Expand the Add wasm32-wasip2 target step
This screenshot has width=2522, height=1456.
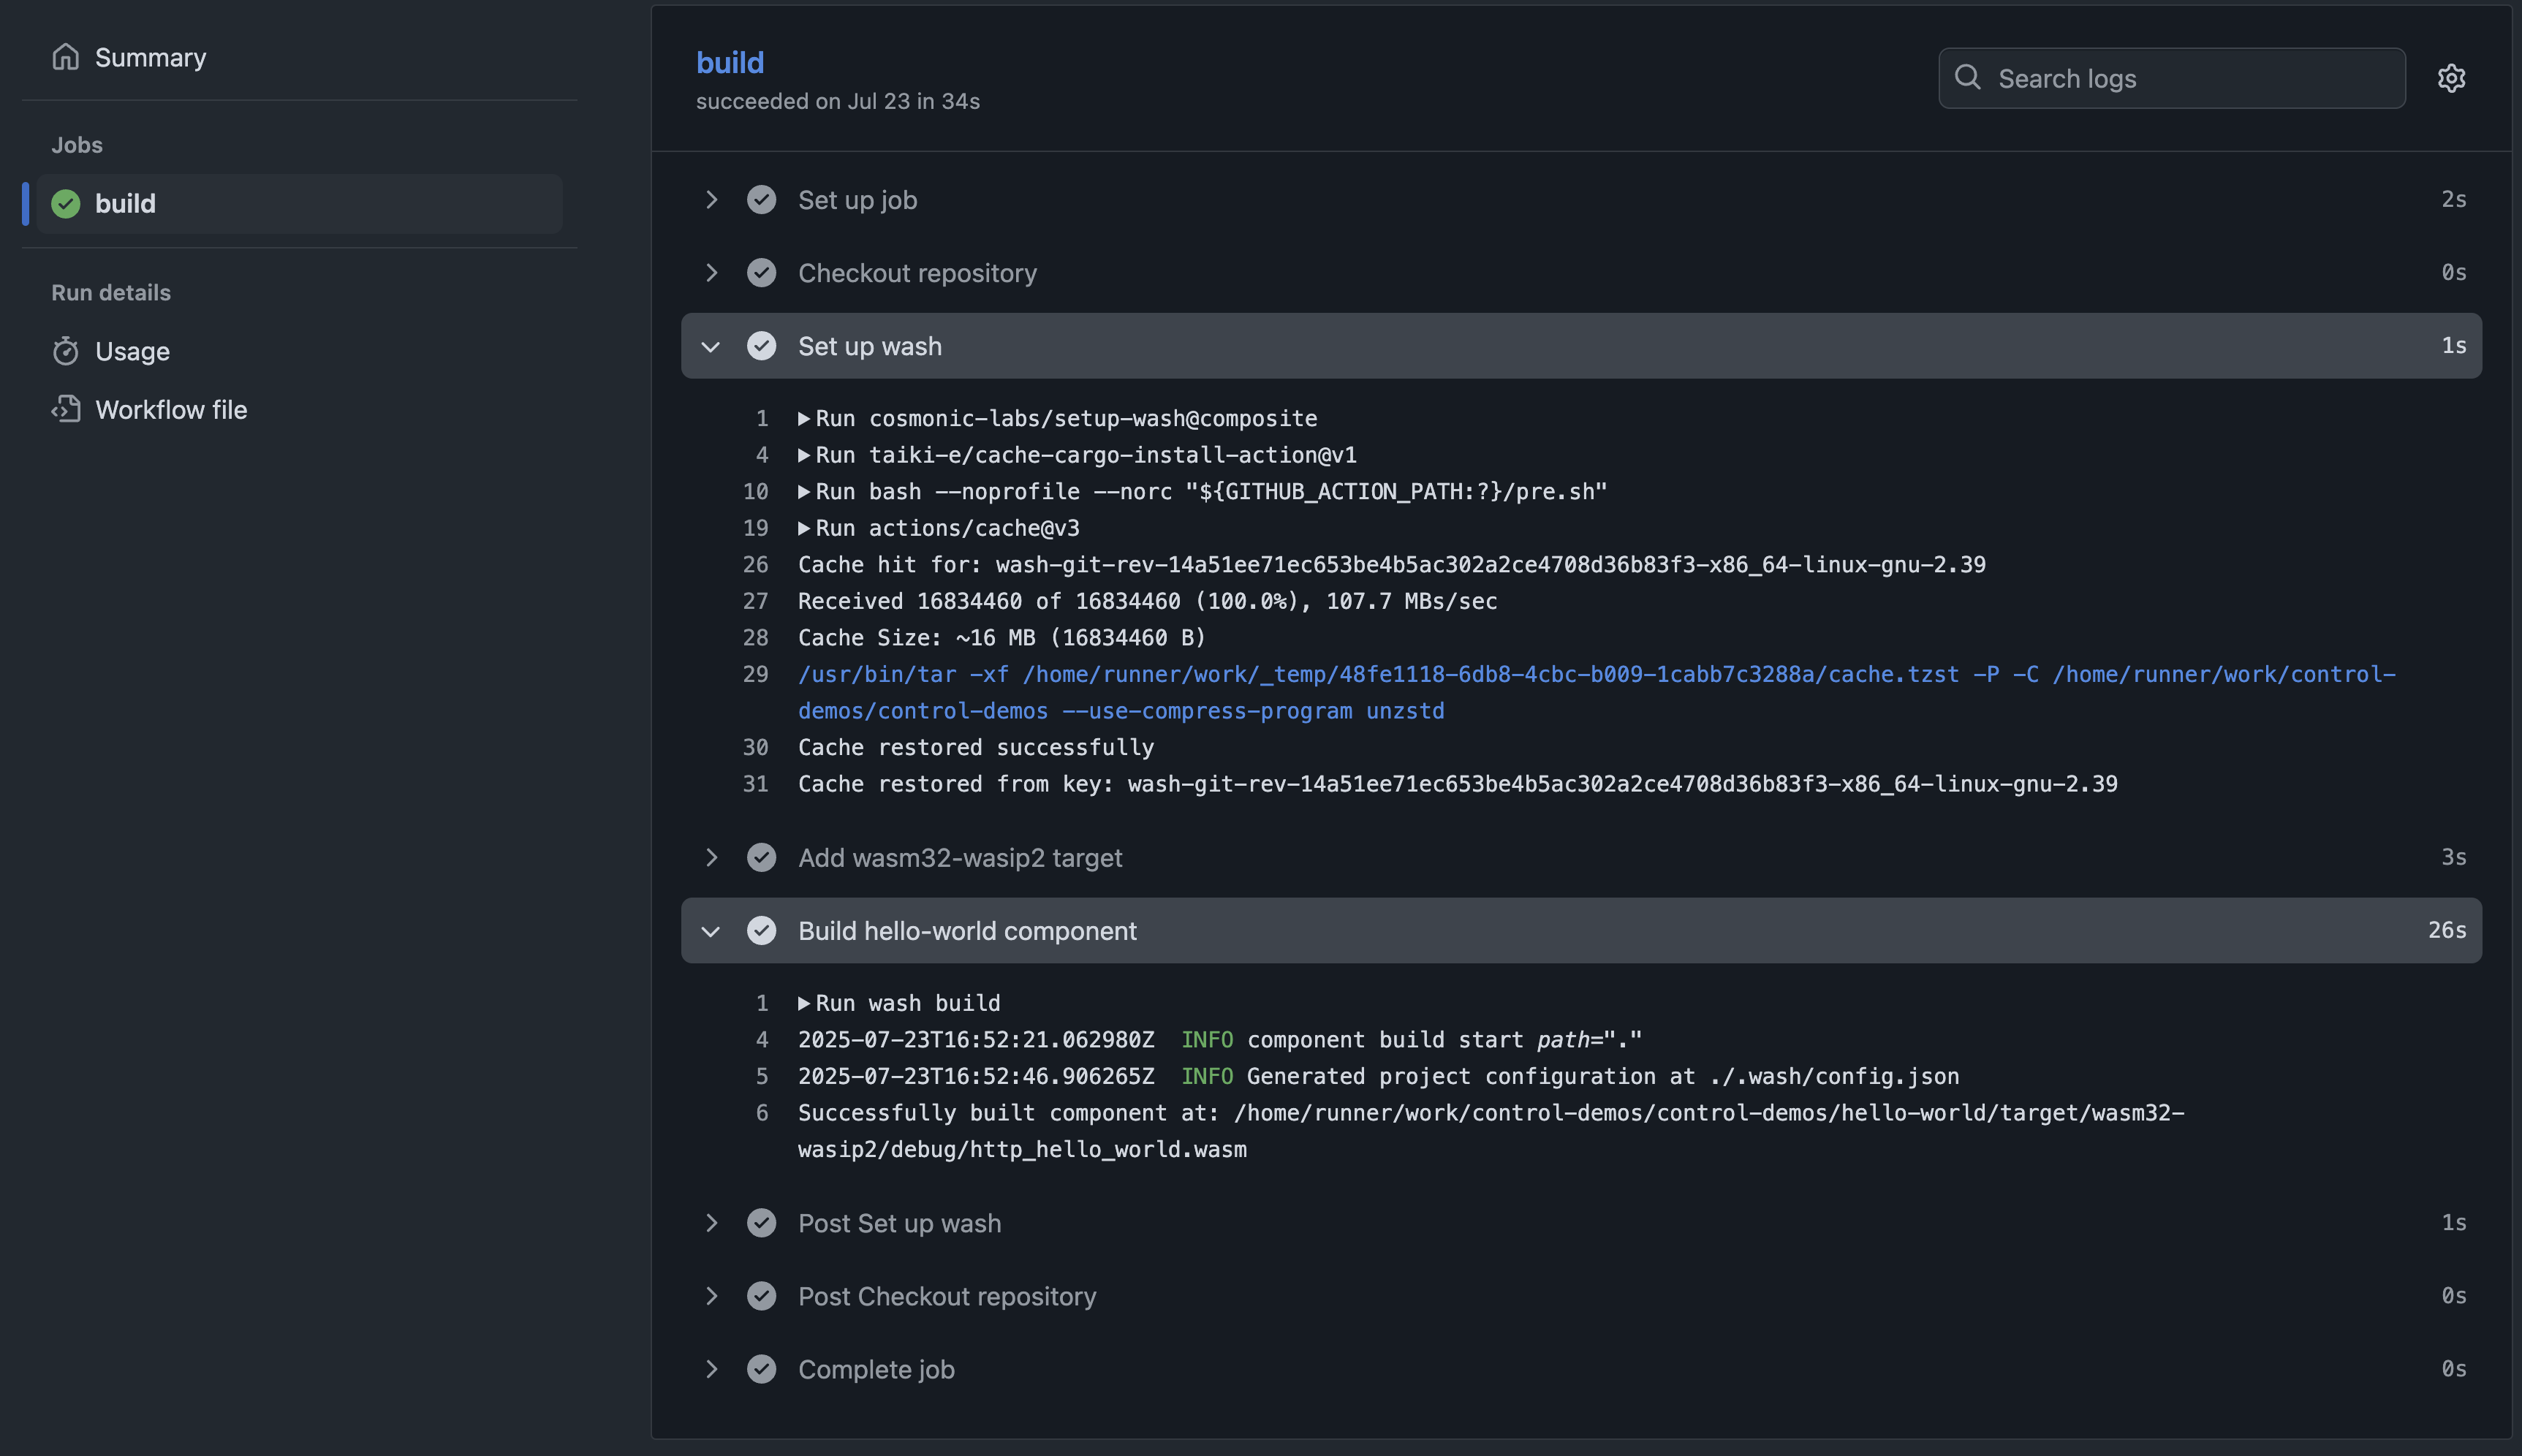point(711,857)
